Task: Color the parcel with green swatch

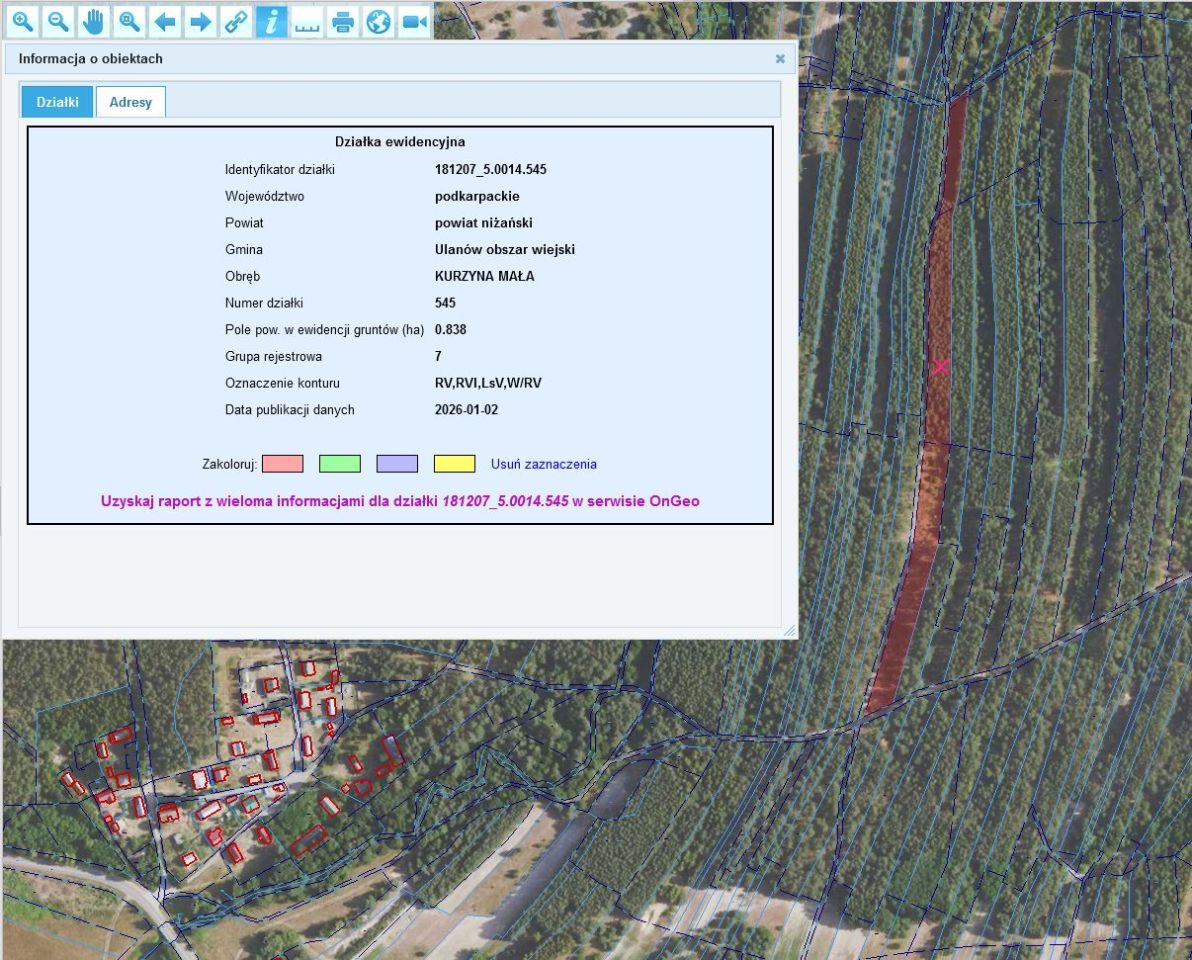Action: pos(340,464)
